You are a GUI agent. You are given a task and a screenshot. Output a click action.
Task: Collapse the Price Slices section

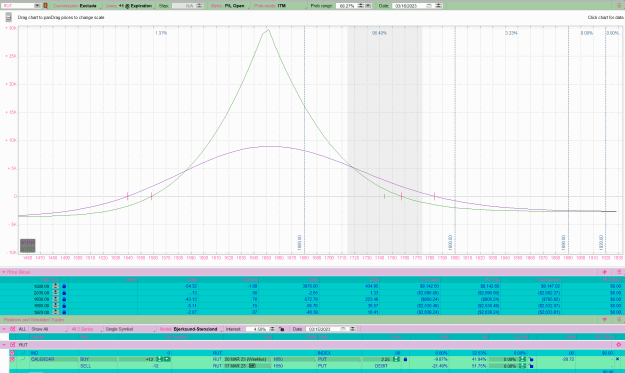pyautogui.click(x=4, y=272)
